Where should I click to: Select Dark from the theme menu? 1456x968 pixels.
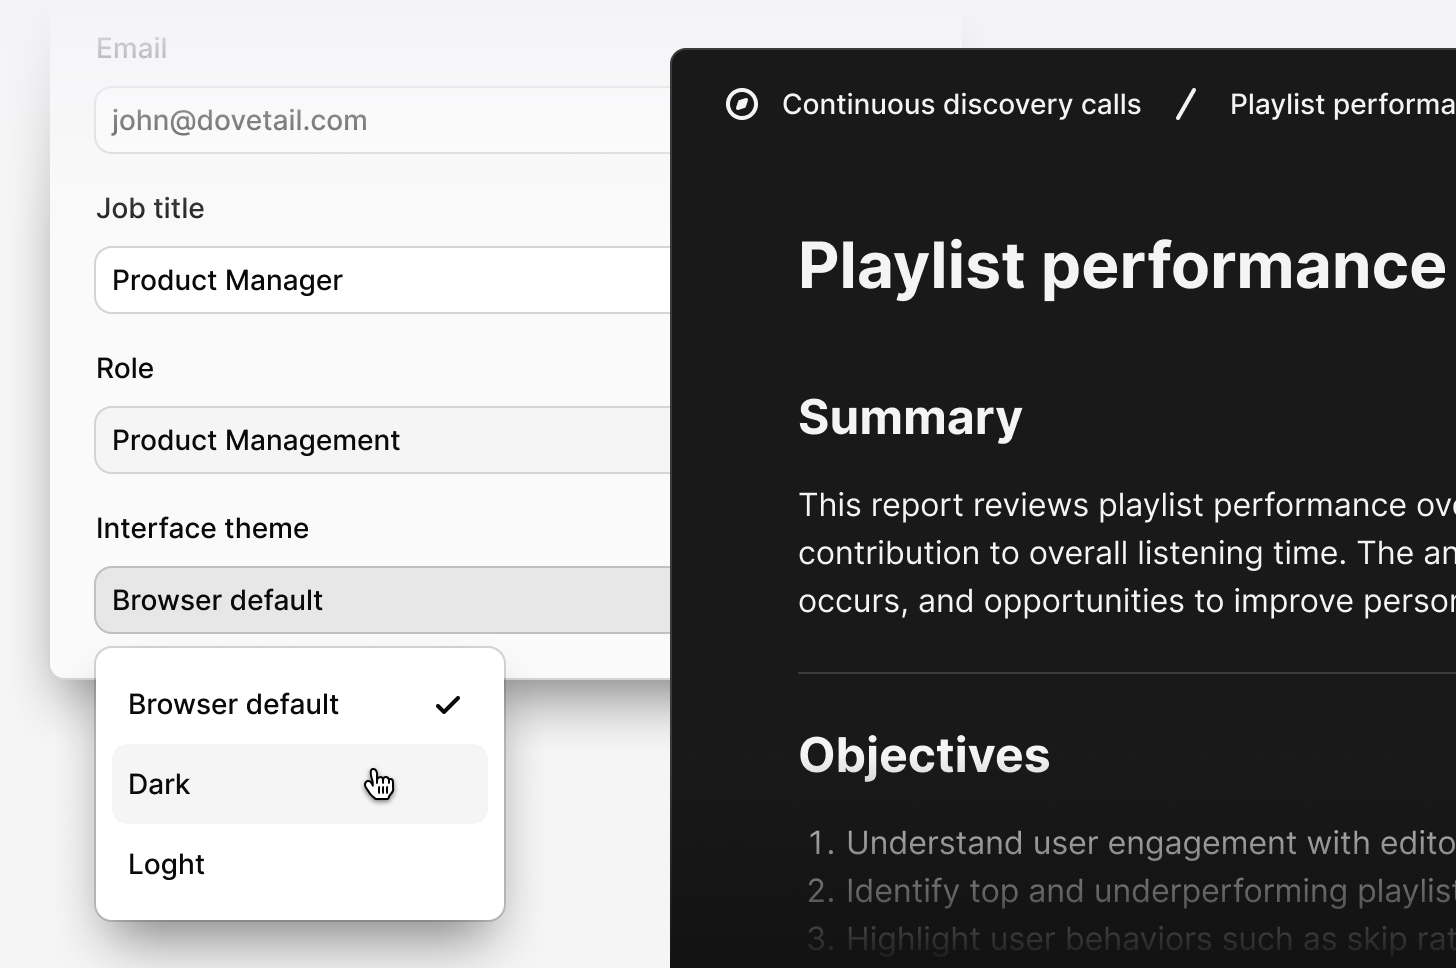pyautogui.click(x=250, y=784)
